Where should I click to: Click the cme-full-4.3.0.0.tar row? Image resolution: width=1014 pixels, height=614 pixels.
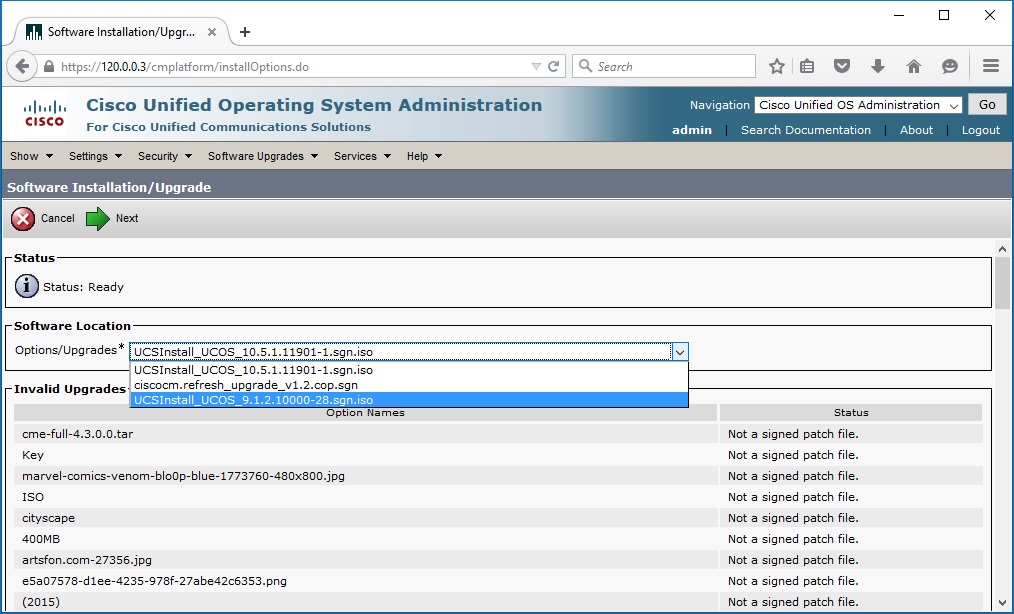pyautogui.click(x=365, y=434)
